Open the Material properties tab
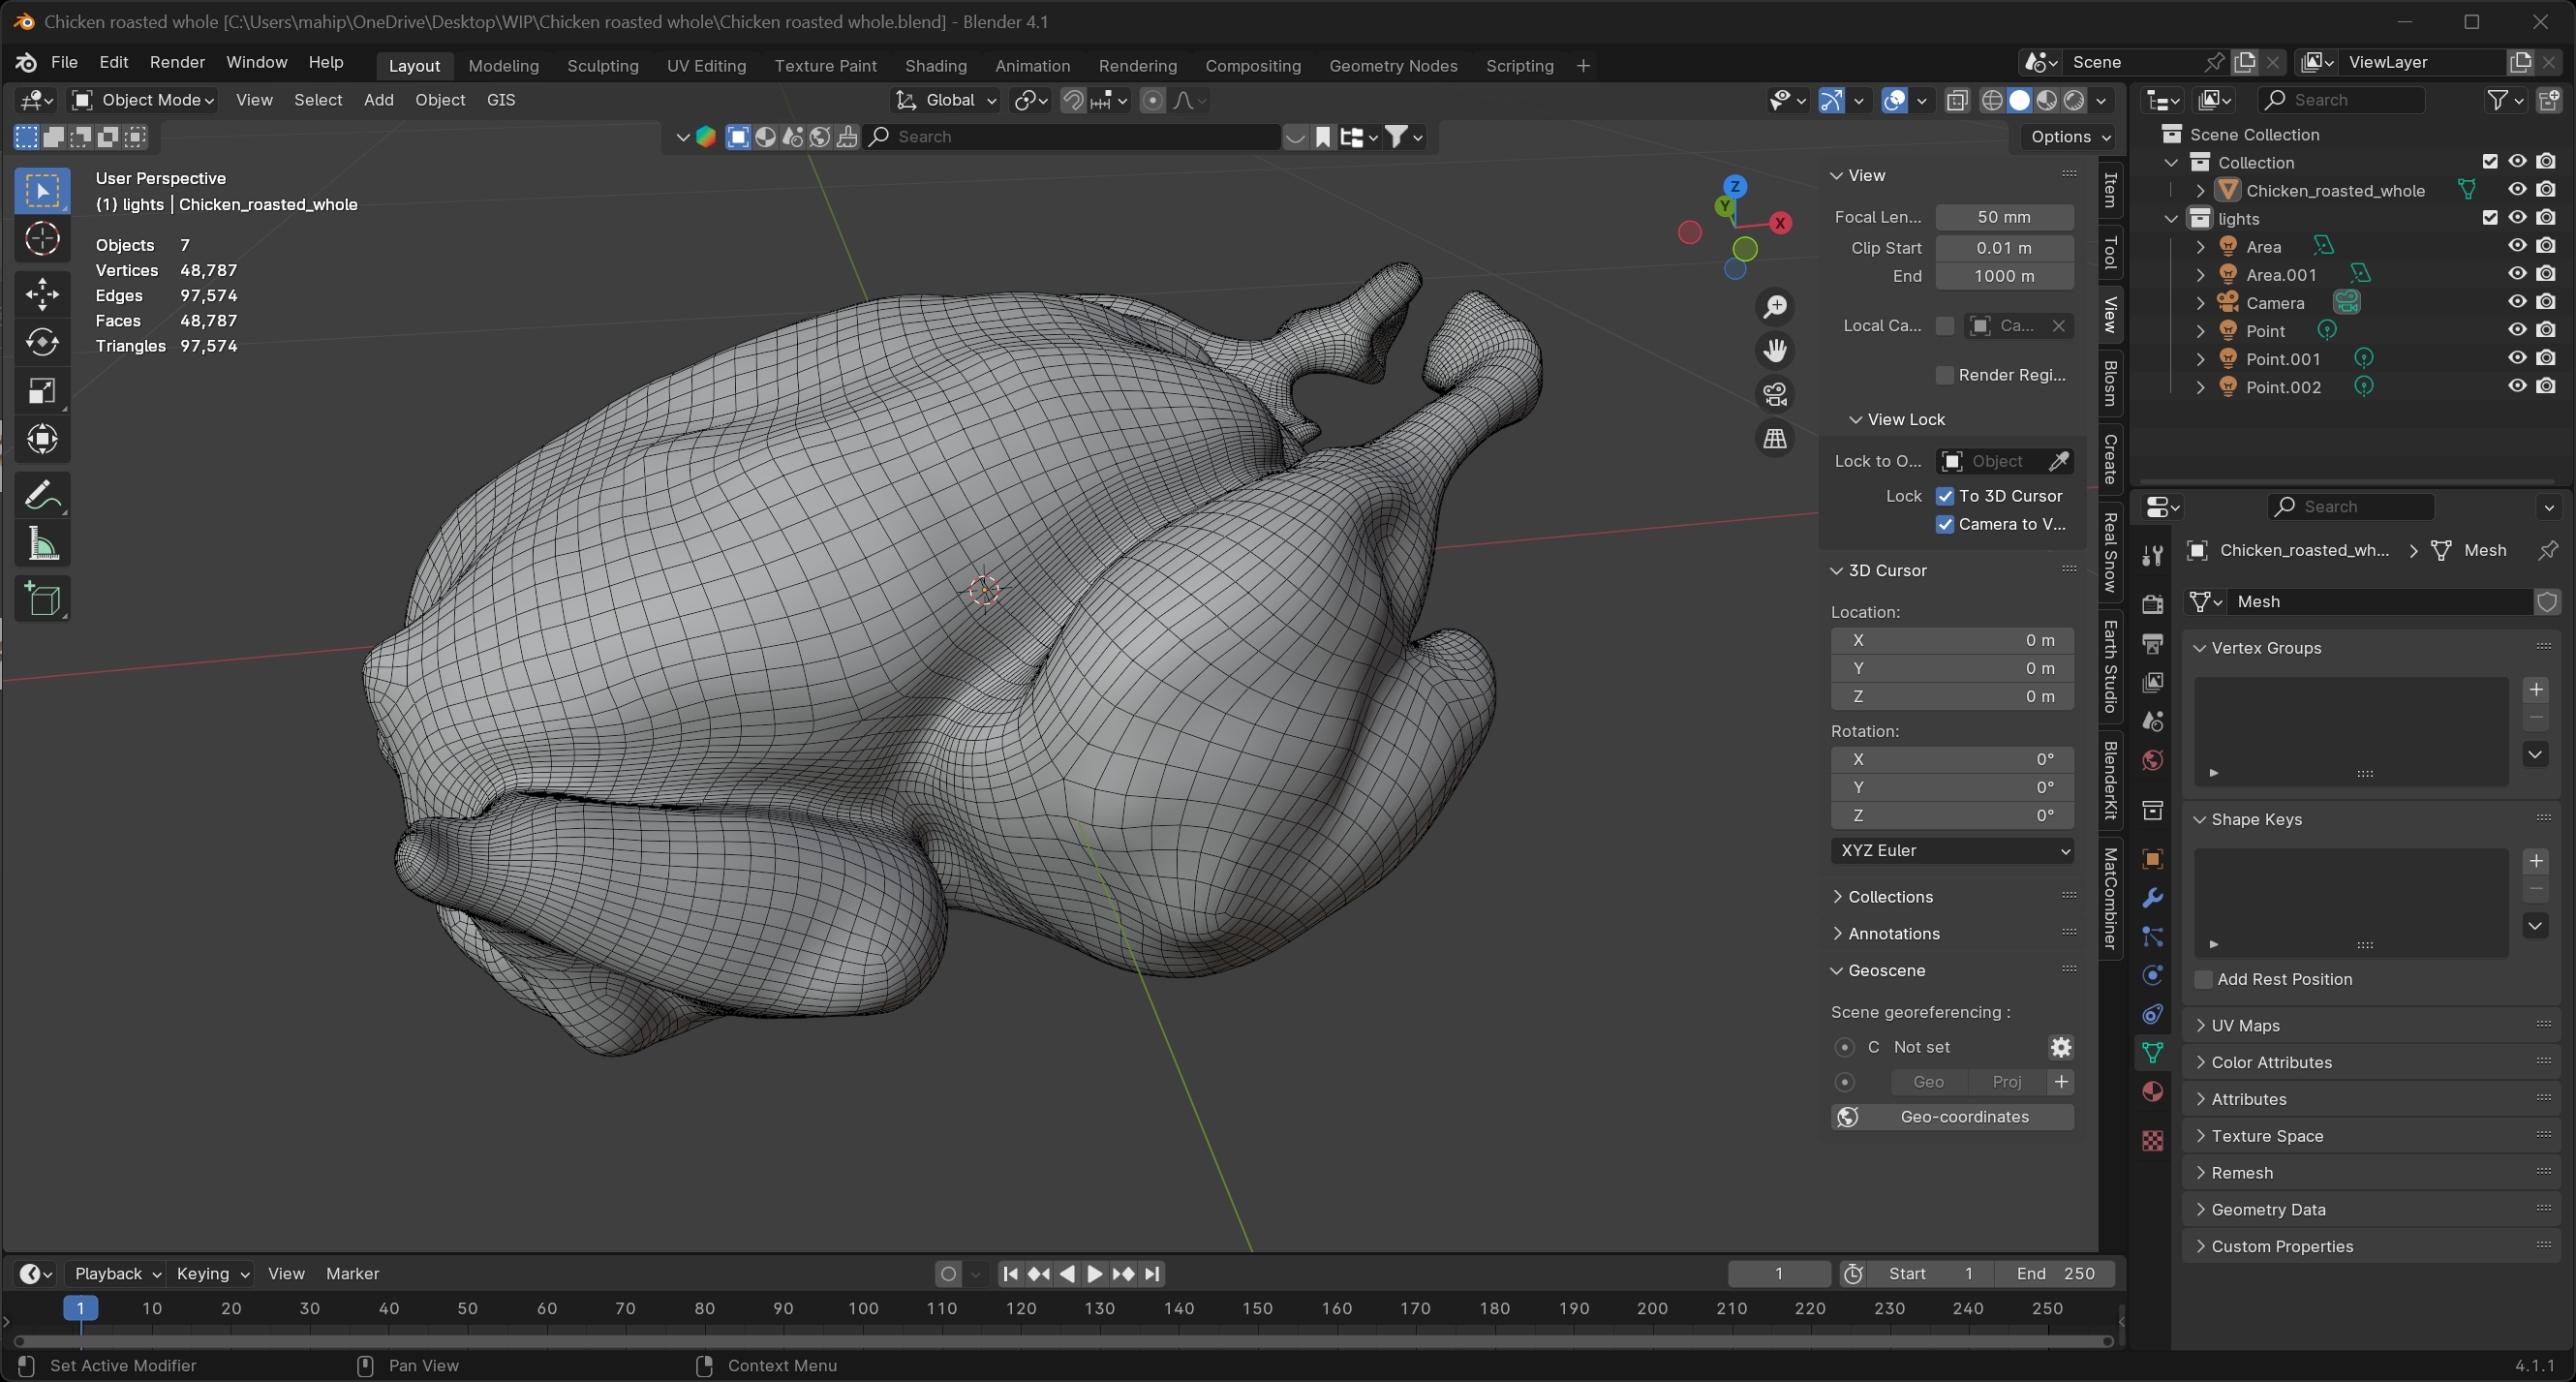 tap(2152, 1091)
